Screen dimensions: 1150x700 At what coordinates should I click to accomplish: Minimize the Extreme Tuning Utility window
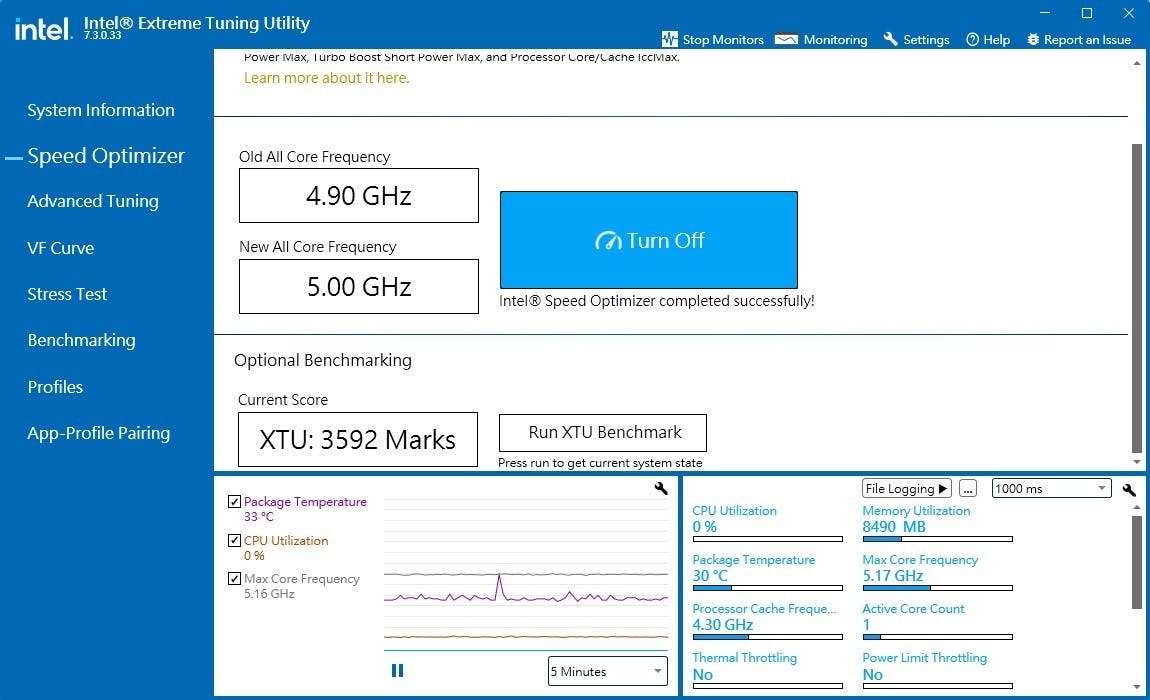(1045, 13)
